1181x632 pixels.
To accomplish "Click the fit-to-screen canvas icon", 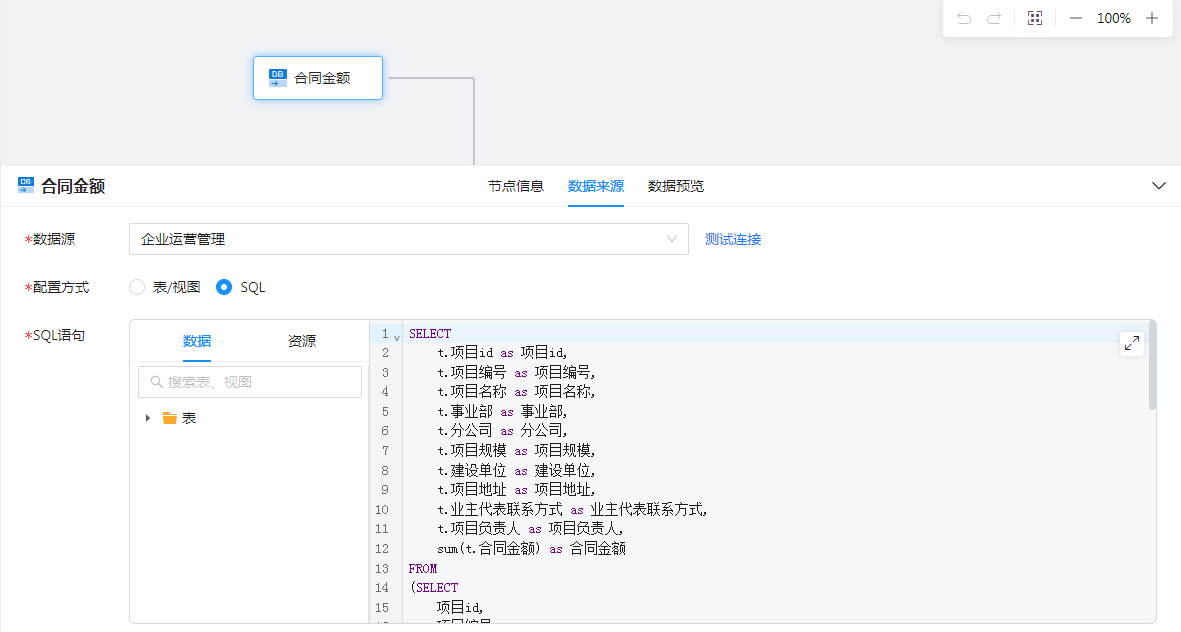I will 1035,18.
